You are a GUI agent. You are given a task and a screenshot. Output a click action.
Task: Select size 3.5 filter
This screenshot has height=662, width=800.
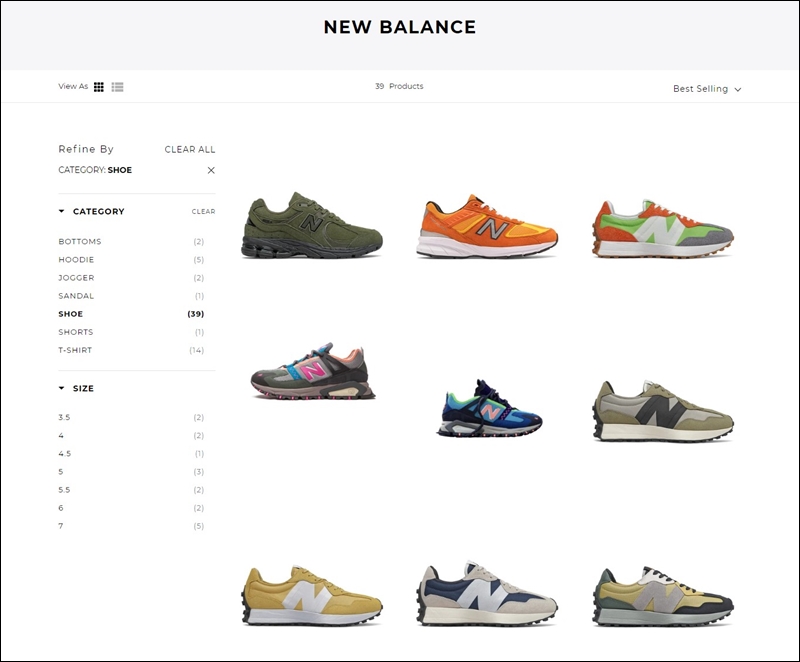[64, 417]
